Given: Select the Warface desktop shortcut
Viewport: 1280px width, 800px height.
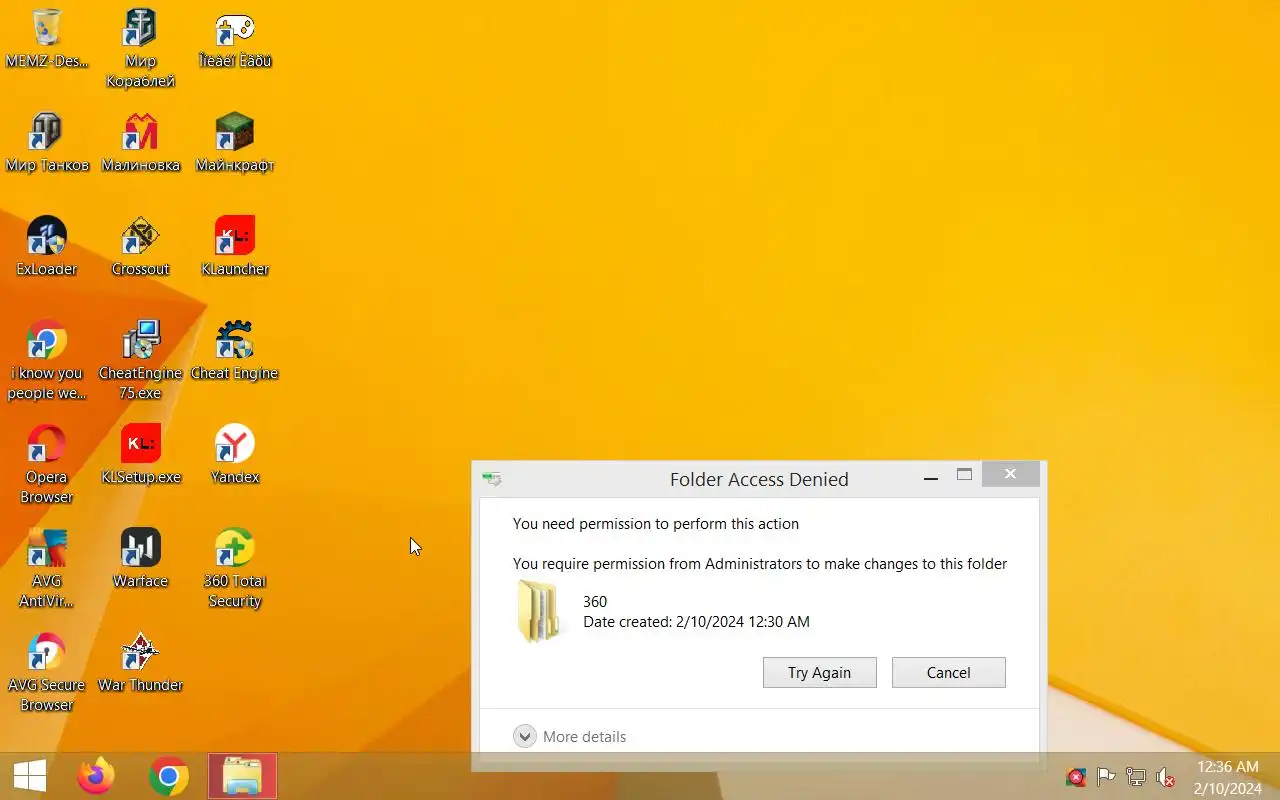Looking at the screenshot, I should tap(140, 559).
